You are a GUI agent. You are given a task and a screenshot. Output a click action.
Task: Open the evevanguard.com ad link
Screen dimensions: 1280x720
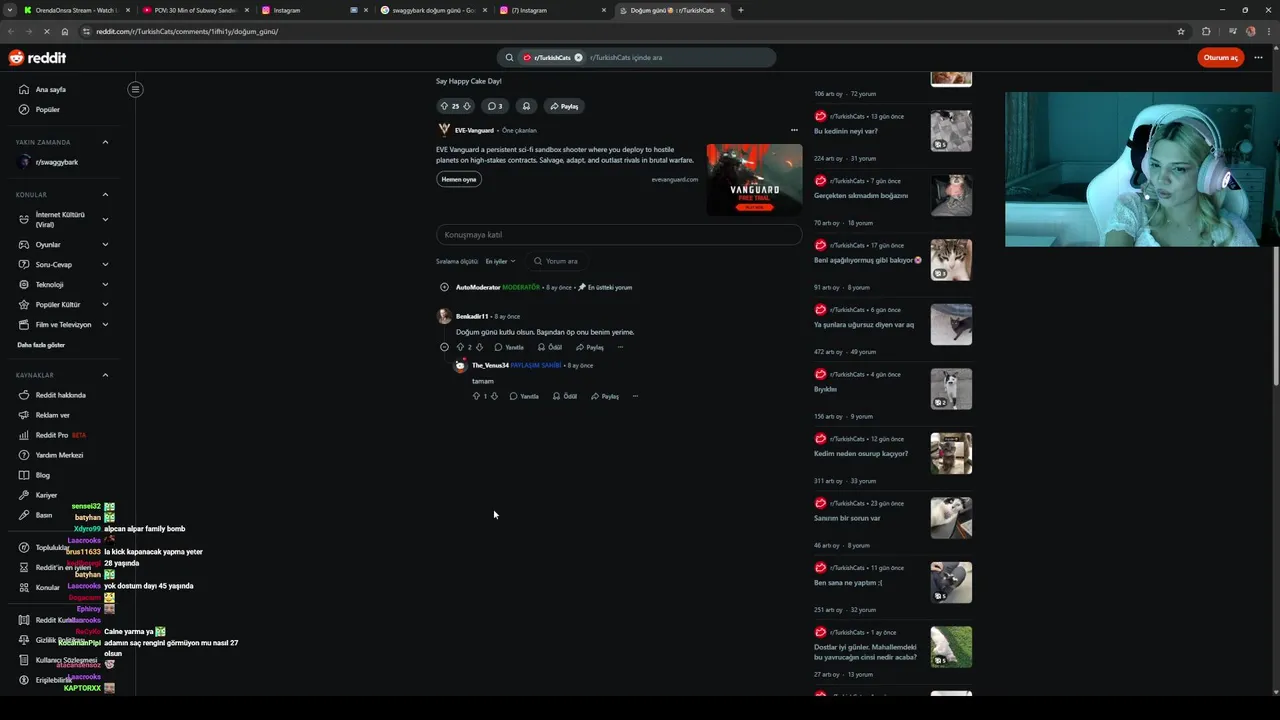point(675,179)
